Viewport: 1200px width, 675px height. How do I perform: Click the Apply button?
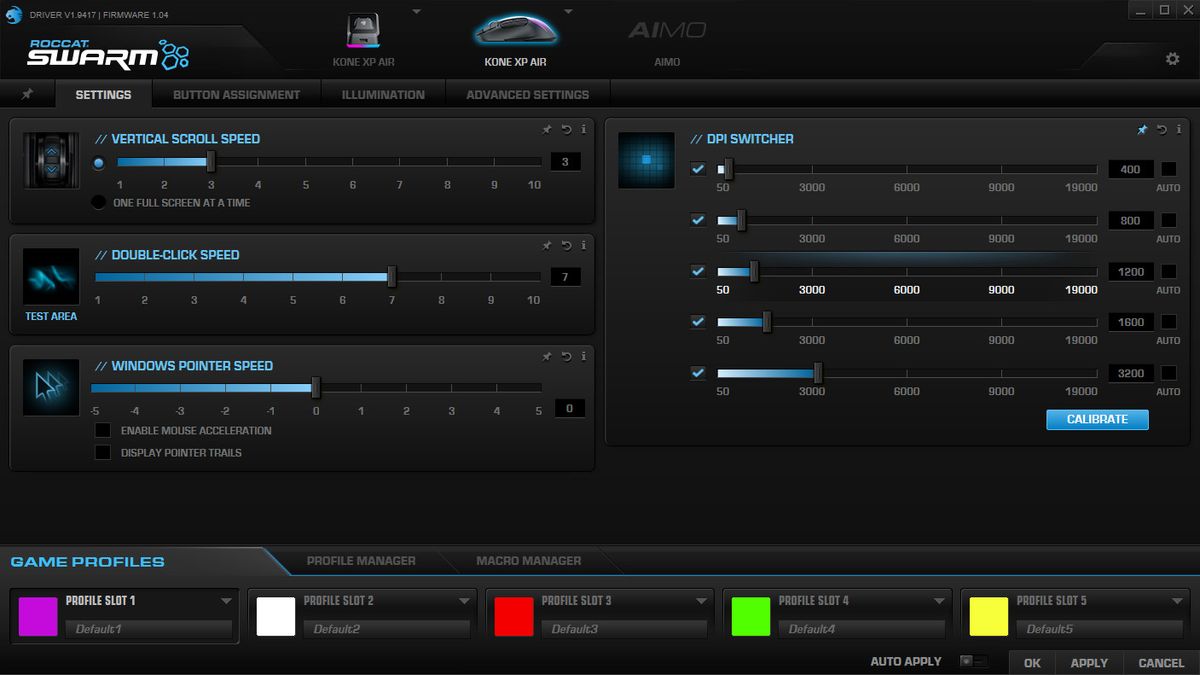(1089, 662)
